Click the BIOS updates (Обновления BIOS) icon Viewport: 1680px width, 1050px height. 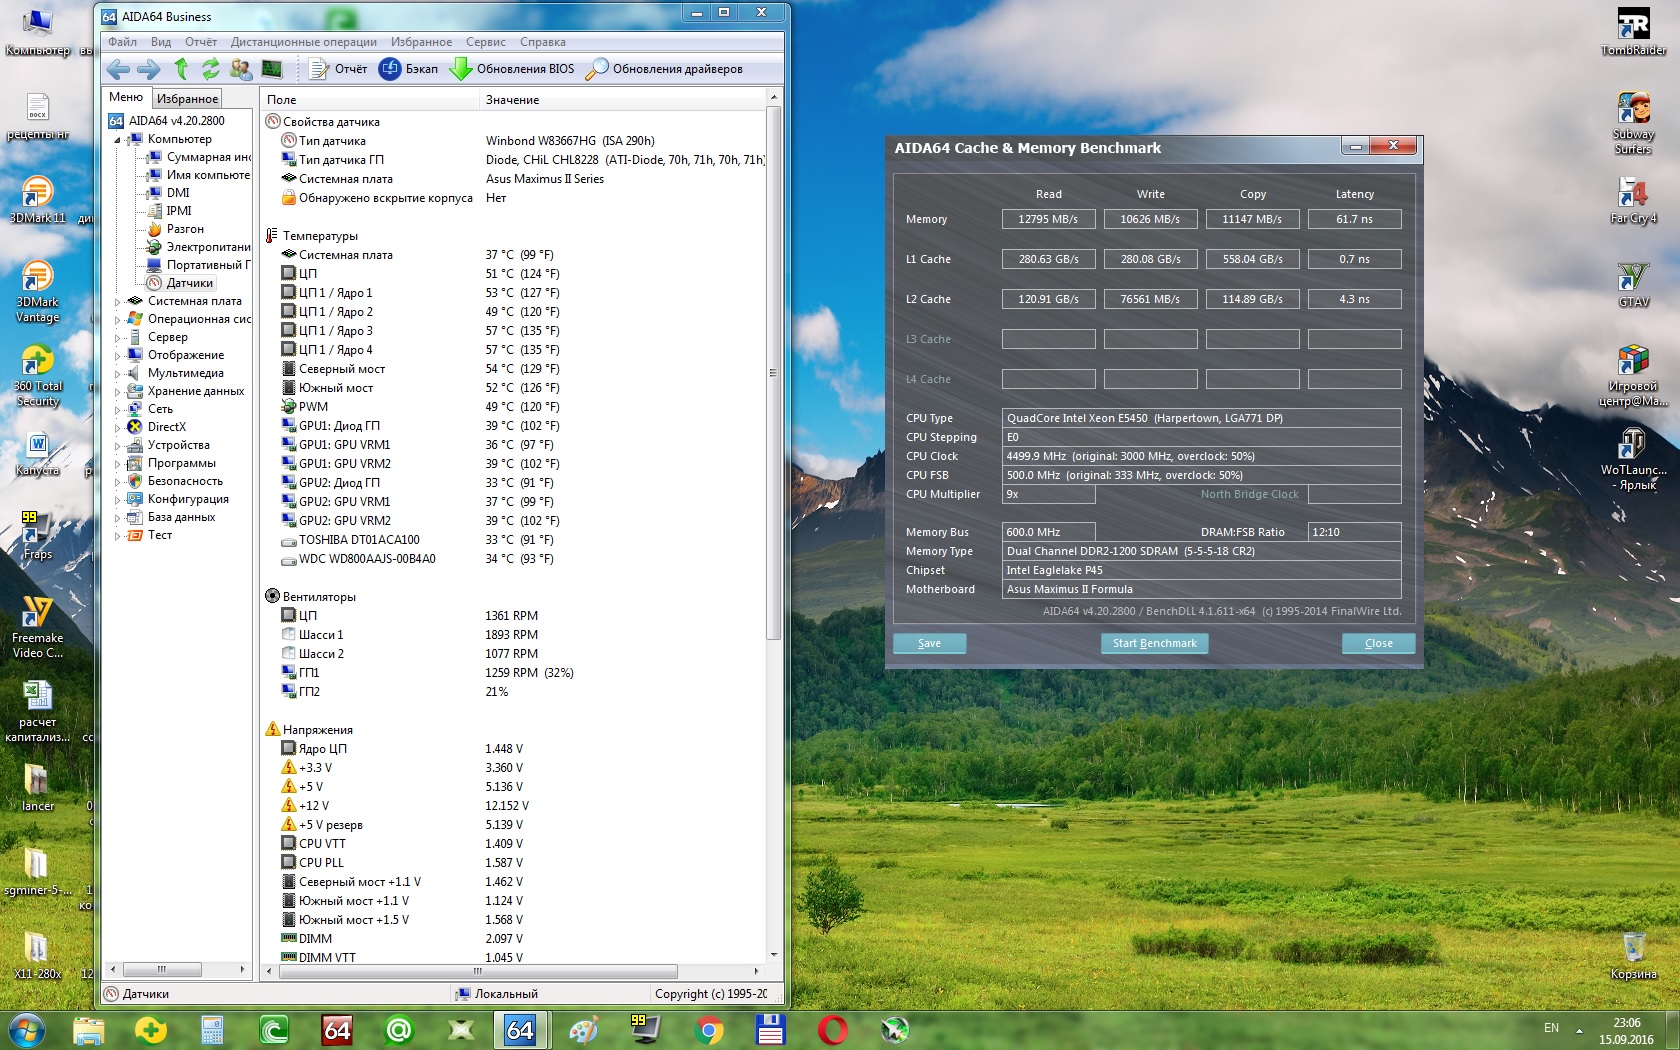point(461,69)
